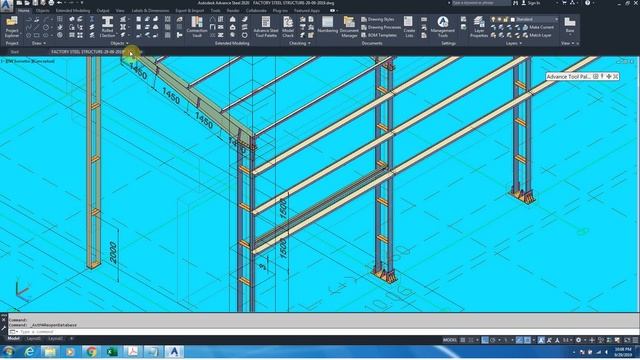Open the Base view dropdown arrow
Viewport: 640px width, 360px height.
point(570,35)
